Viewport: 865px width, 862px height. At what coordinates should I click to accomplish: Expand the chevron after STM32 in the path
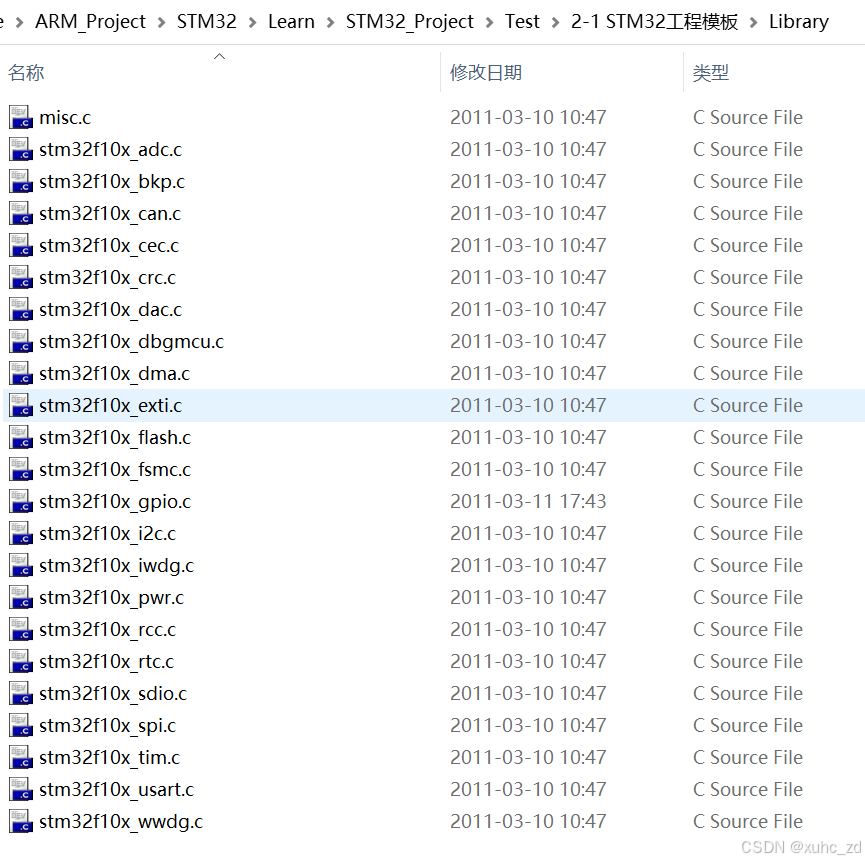(x=253, y=23)
